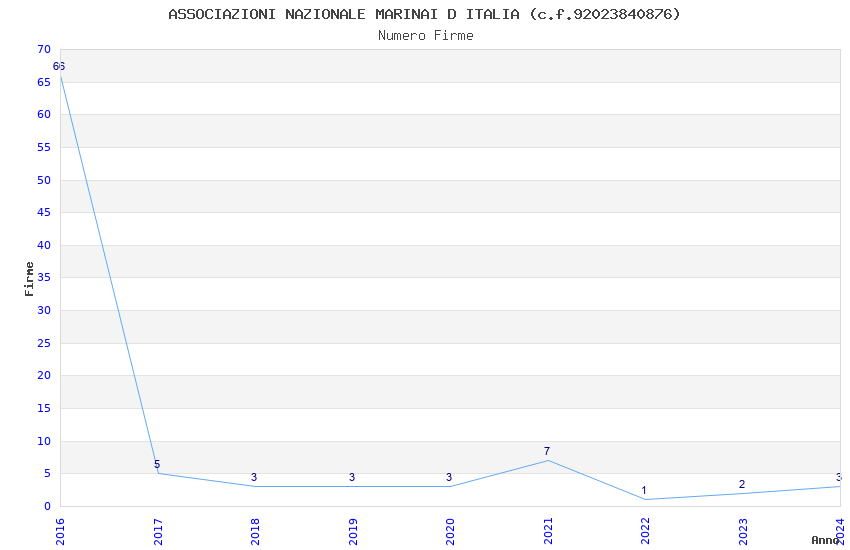Image resolution: width=850 pixels, height=550 pixels.
Task: Click the 2020 year label on x-axis
Action: [450, 531]
